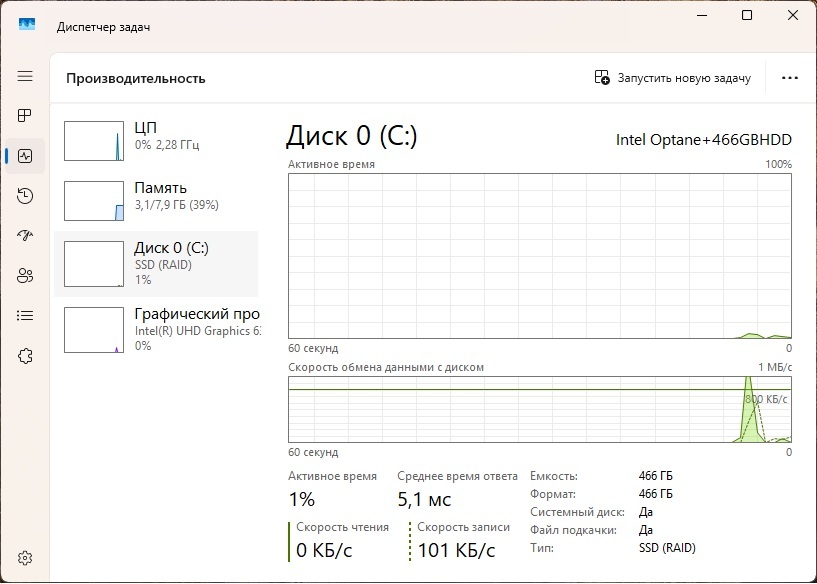
Task: Open the App history clock icon
Action: (25, 196)
